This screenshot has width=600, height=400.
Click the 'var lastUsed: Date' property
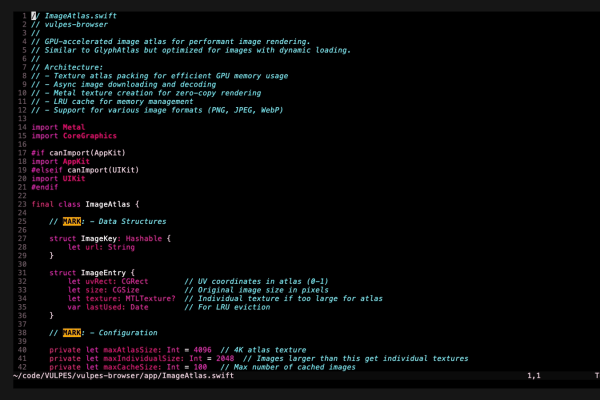coord(108,307)
